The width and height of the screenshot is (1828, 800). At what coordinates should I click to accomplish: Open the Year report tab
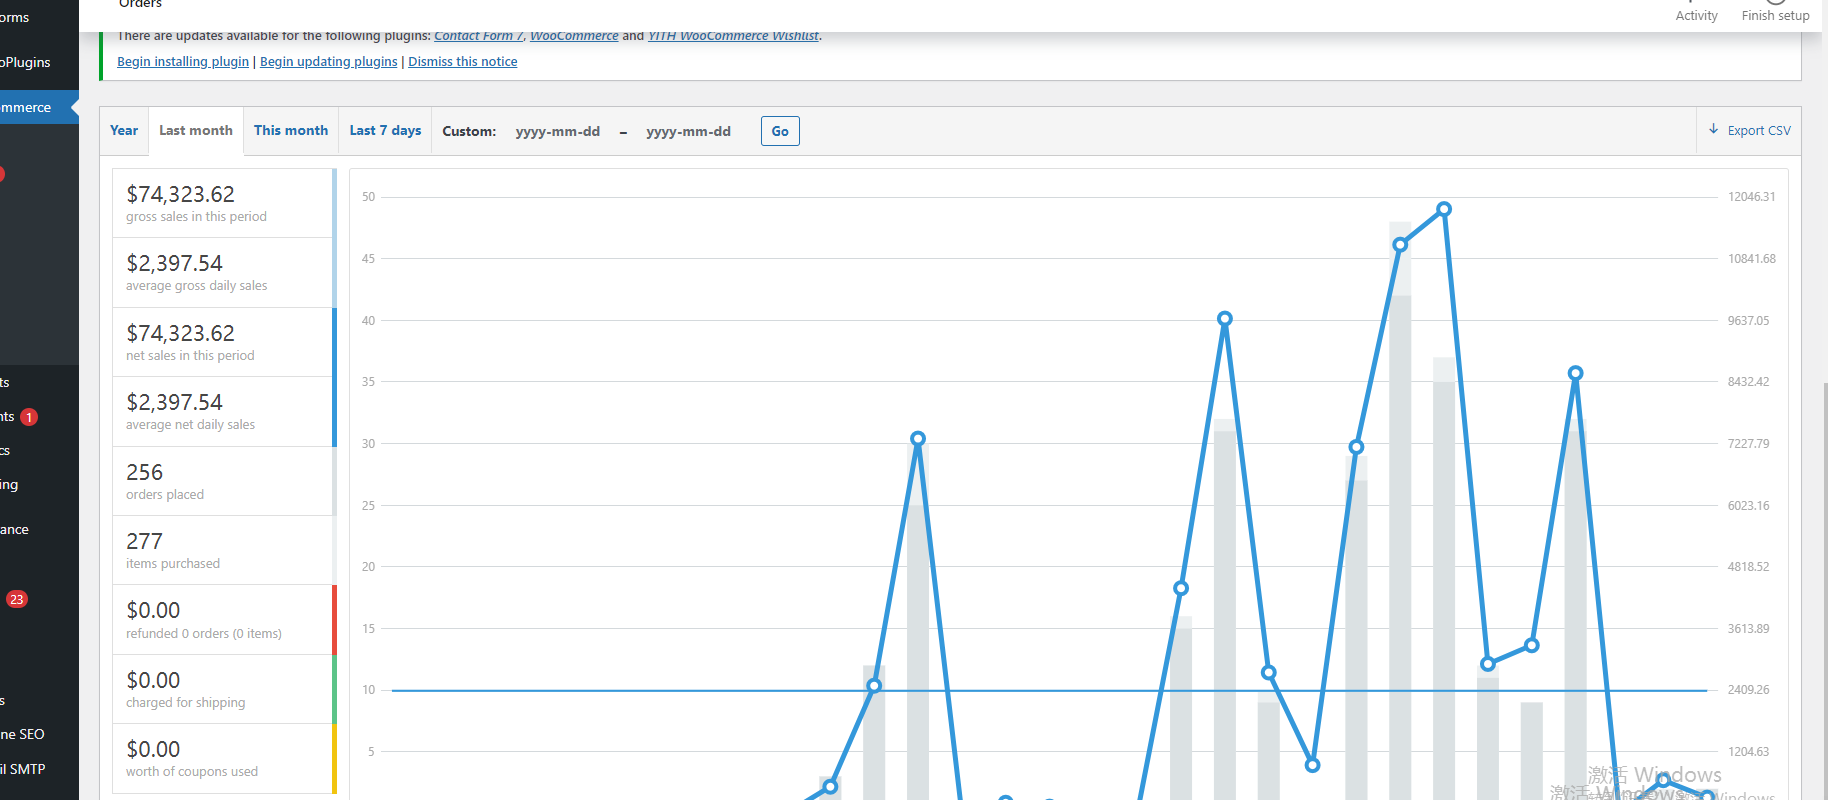pos(124,131)
